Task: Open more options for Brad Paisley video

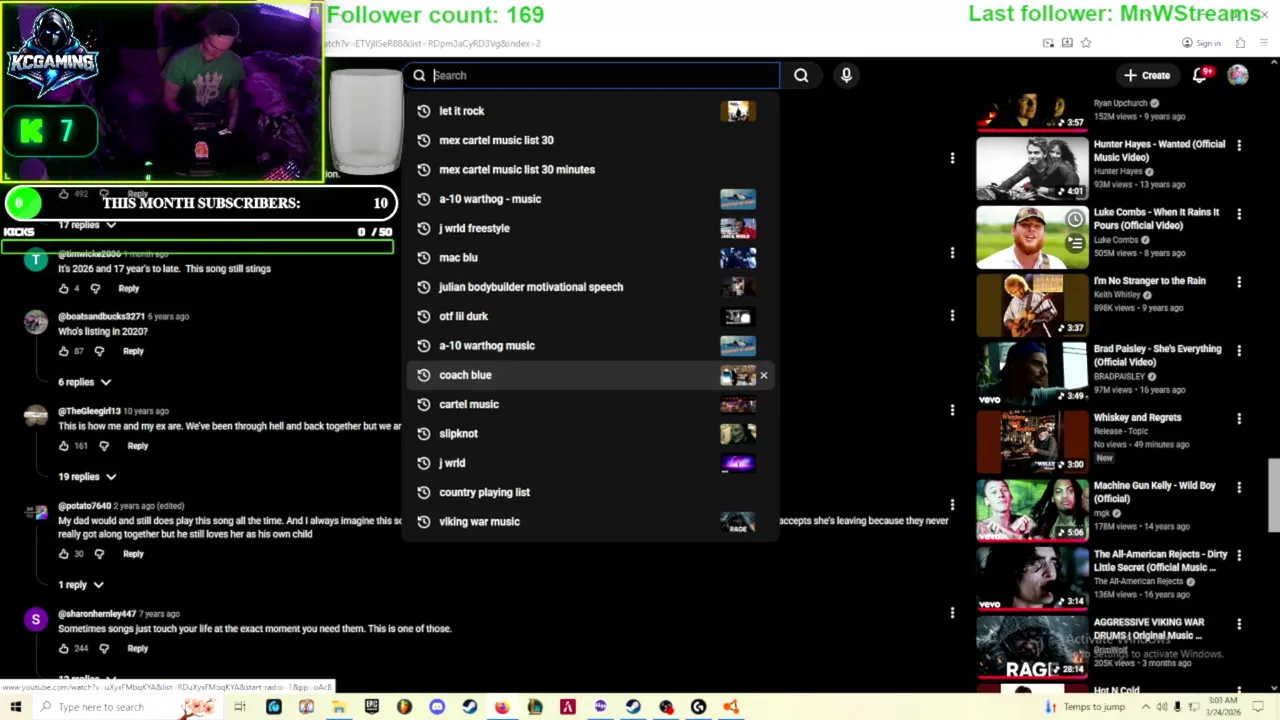Action: pos(1239,350)
